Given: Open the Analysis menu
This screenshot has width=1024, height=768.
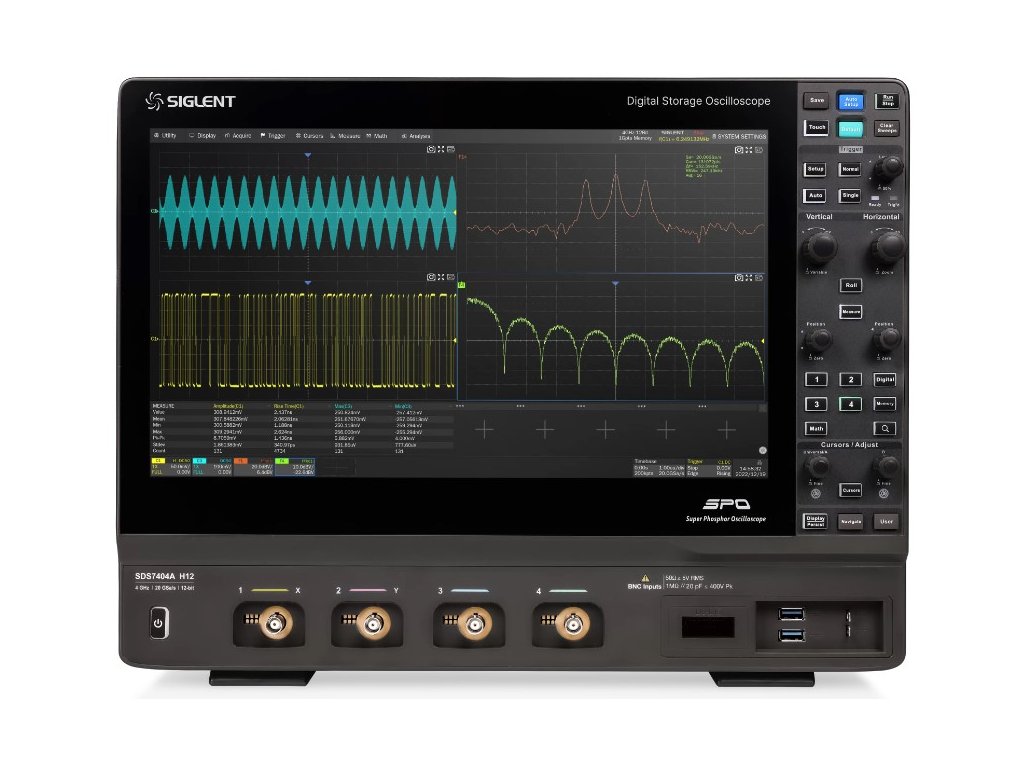Looking at the screenshot, I should (416, 136).
